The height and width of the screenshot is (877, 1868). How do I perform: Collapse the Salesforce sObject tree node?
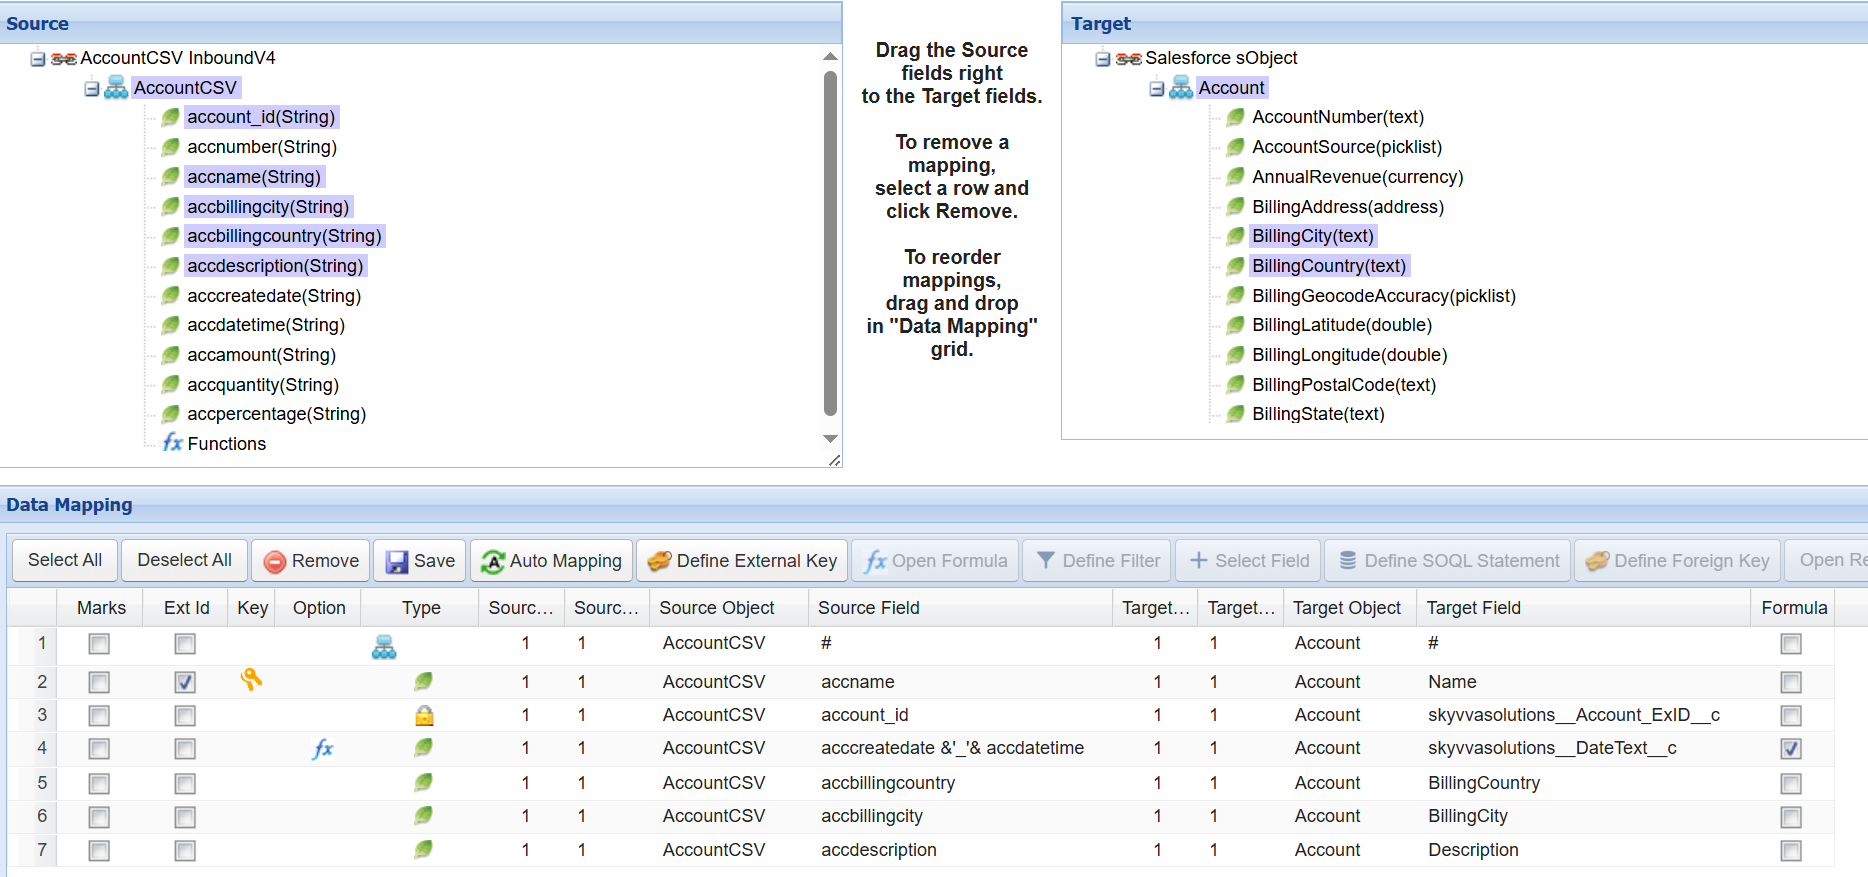[1103, 59]
